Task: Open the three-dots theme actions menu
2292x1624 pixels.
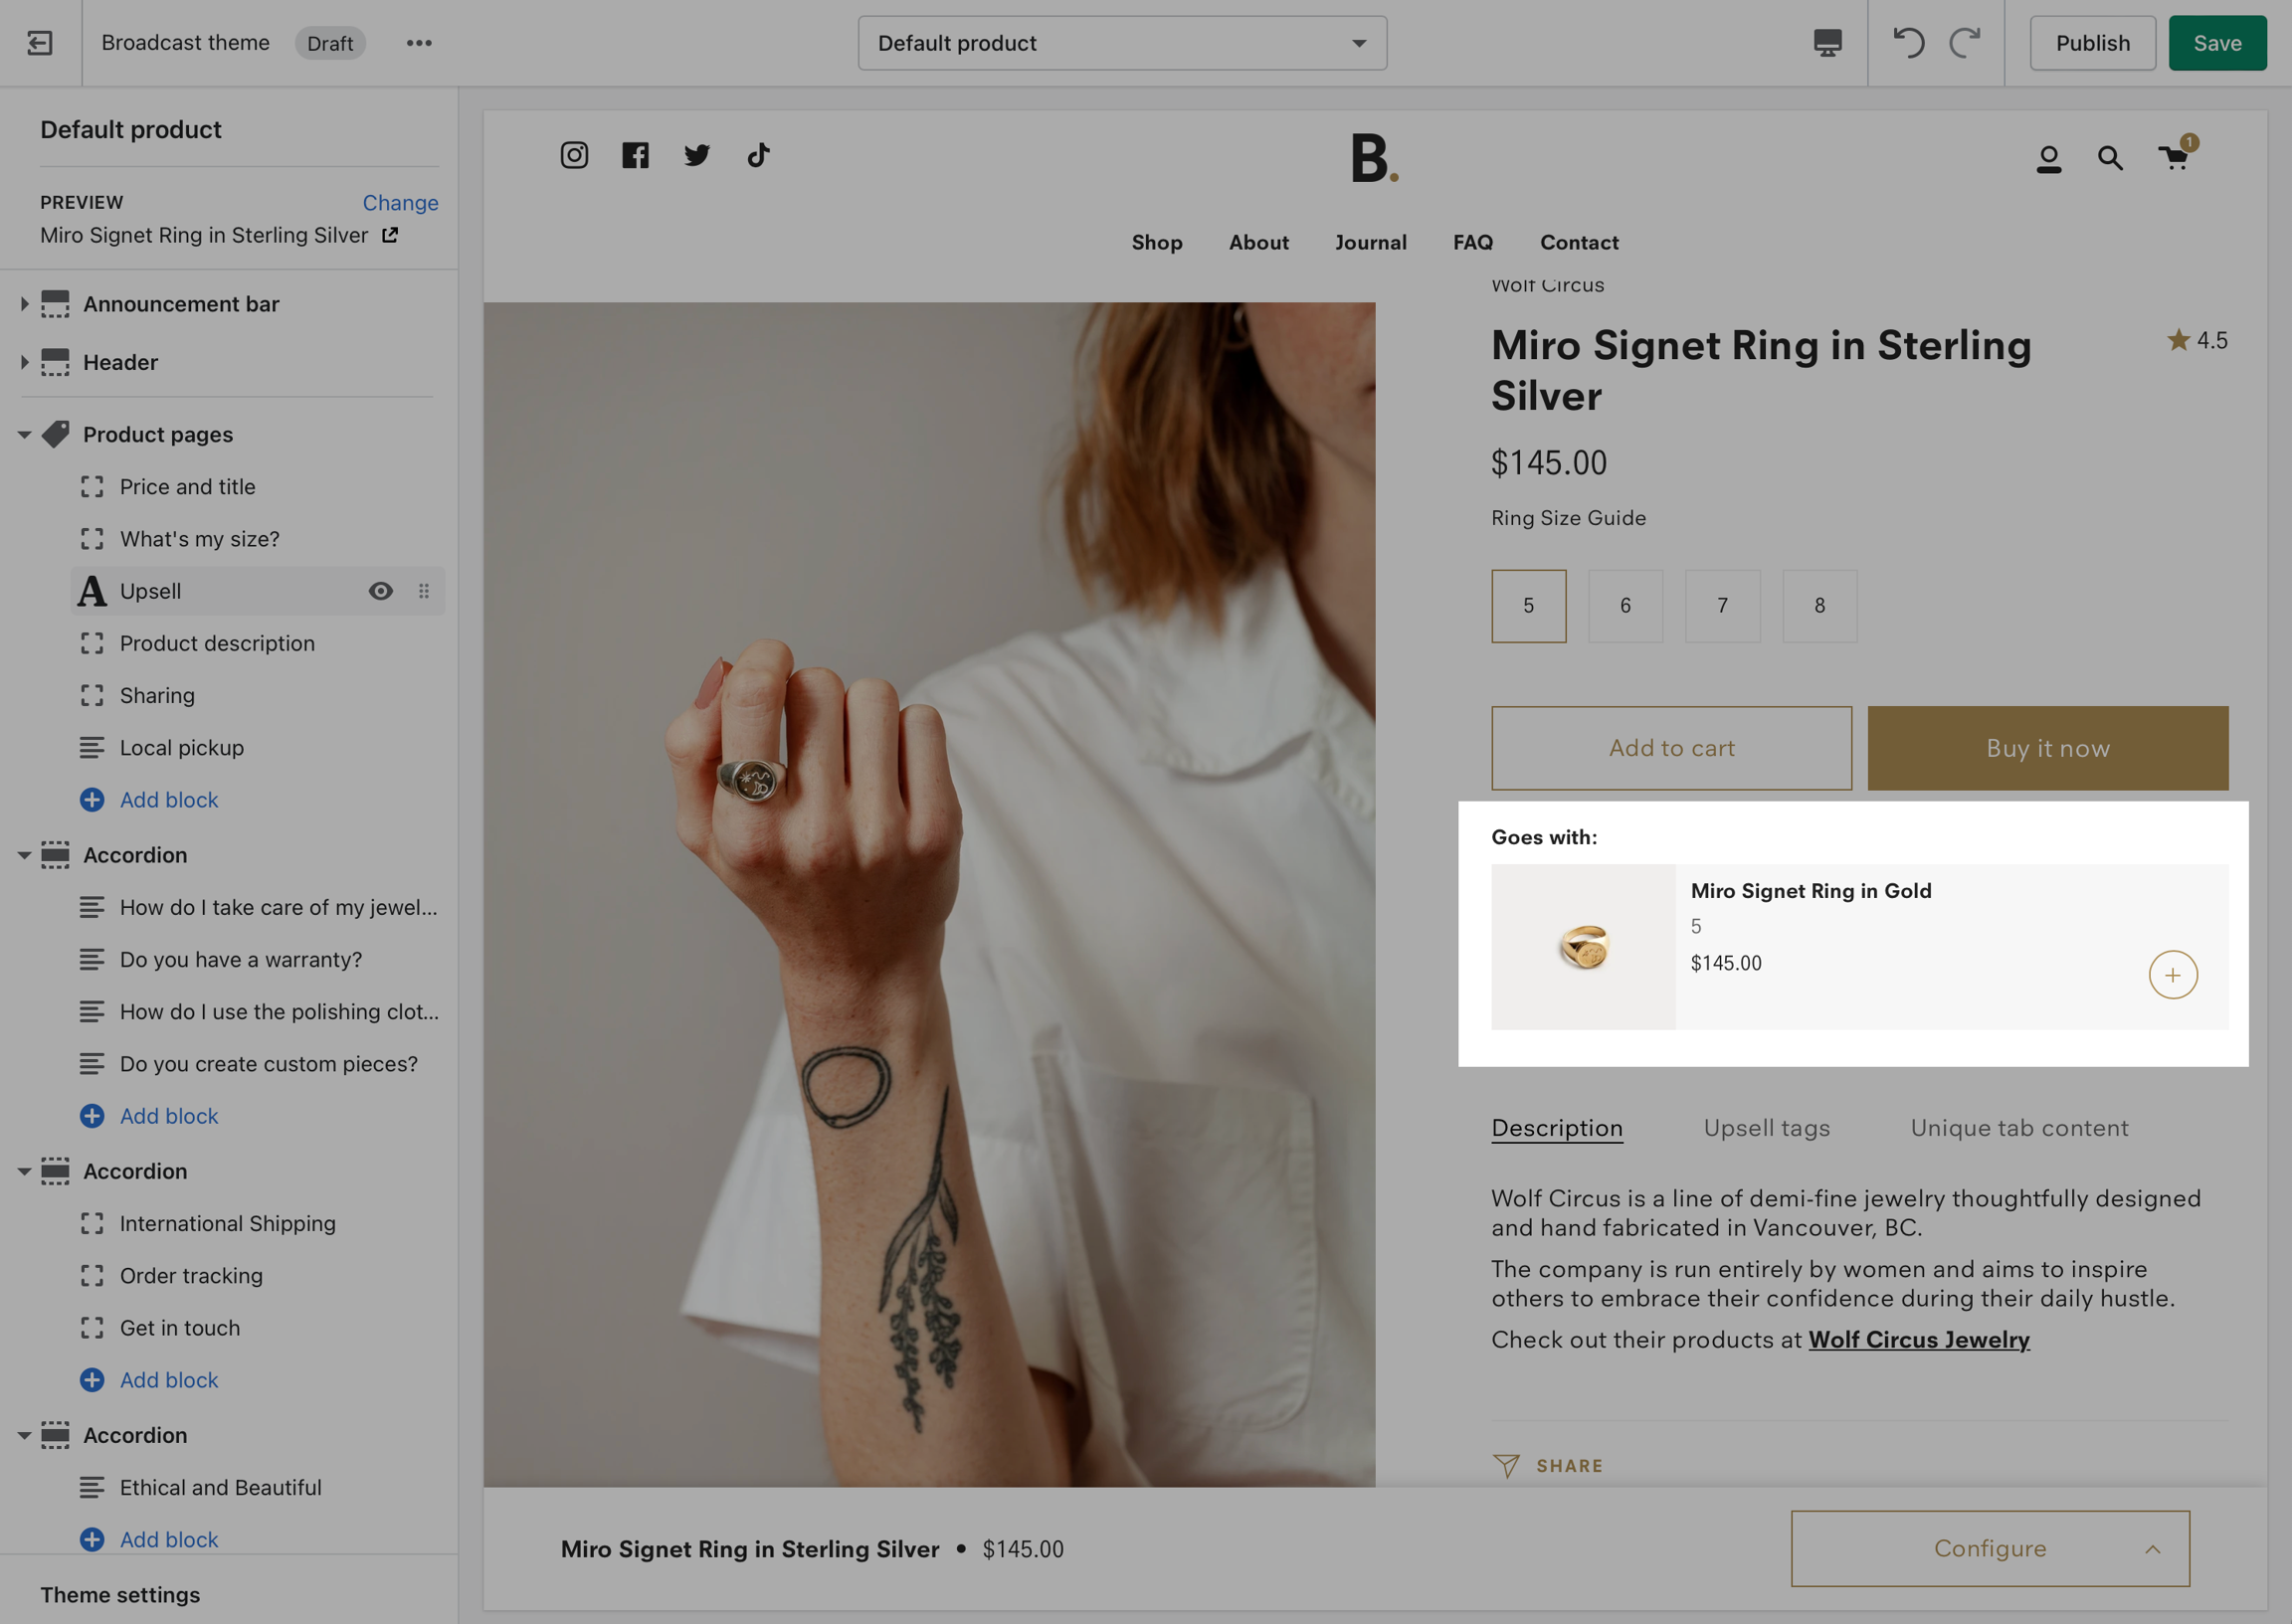Action: (419, 43)
